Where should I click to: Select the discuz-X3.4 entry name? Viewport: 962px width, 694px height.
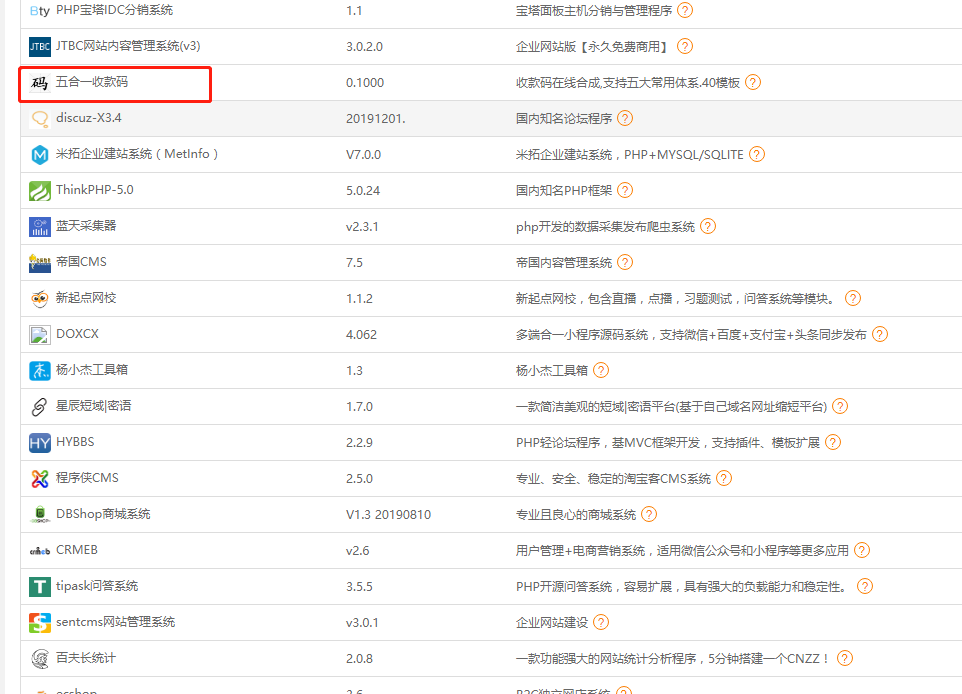[89, 118]
